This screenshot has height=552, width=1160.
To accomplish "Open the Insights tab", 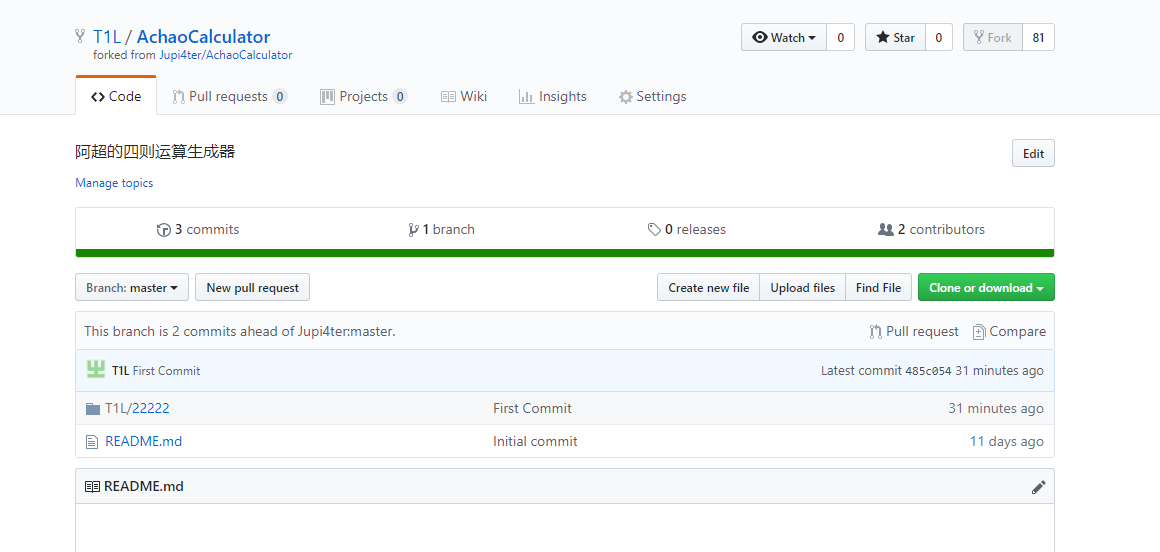I will tap(552, 97).
